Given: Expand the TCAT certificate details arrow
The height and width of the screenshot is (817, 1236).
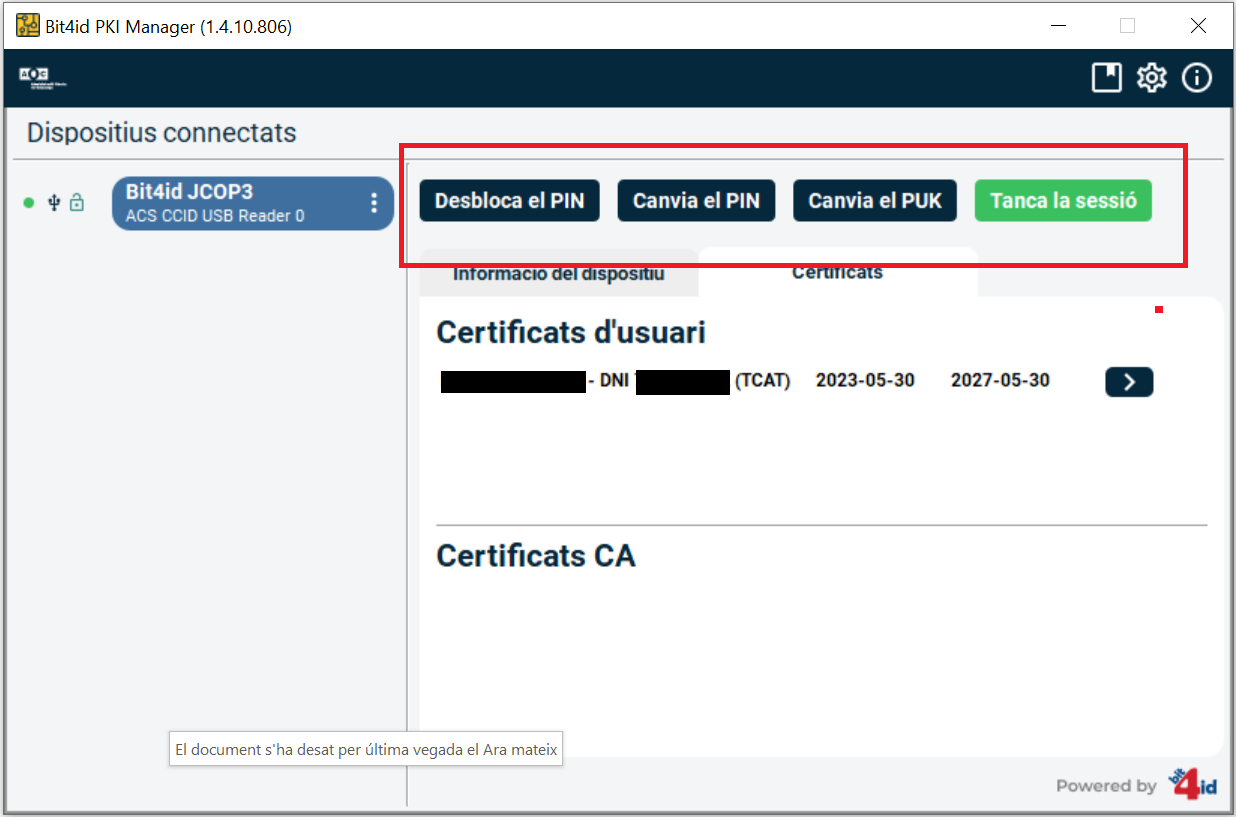Looking at the screenshot, I should point(1129,381).
